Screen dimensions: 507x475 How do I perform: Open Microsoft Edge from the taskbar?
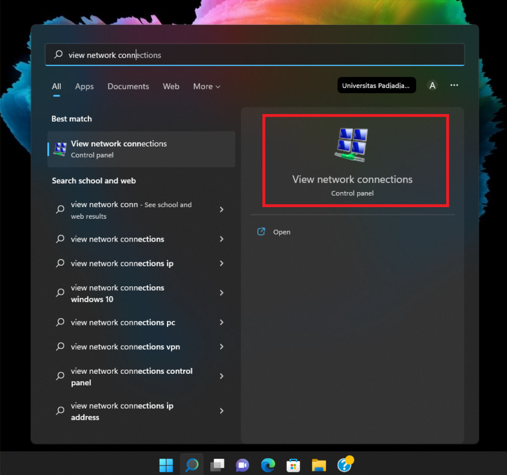click(268, 465)
